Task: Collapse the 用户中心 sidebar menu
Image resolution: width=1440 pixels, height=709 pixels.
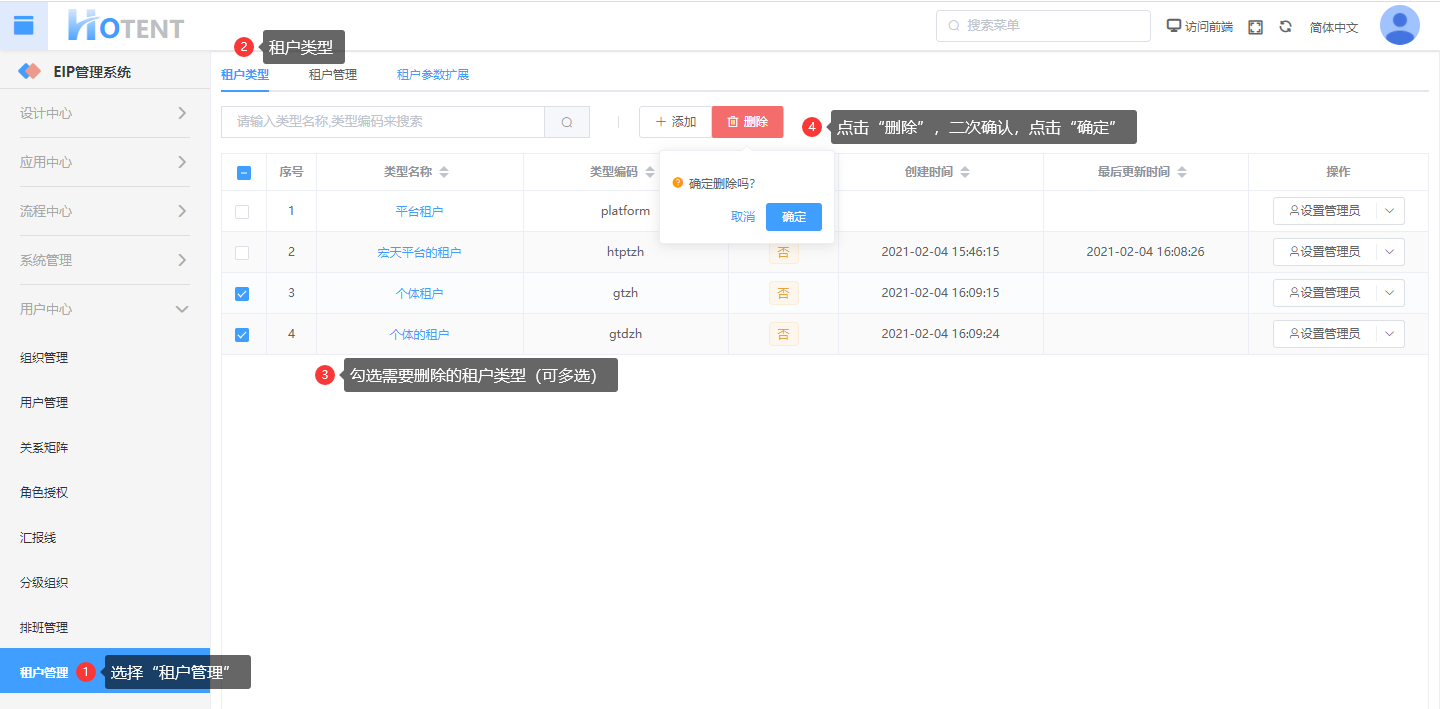Action: [181, 309]
